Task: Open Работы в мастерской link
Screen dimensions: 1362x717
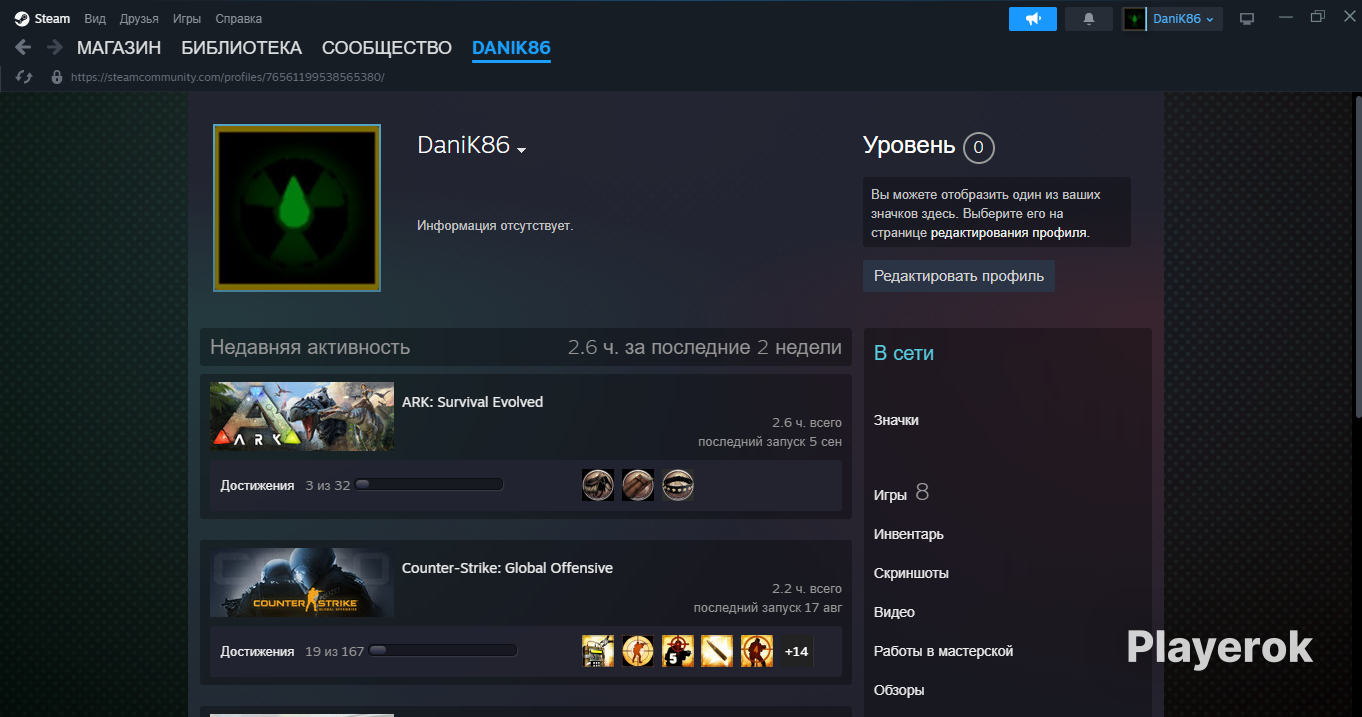Action: pos(943,651)
